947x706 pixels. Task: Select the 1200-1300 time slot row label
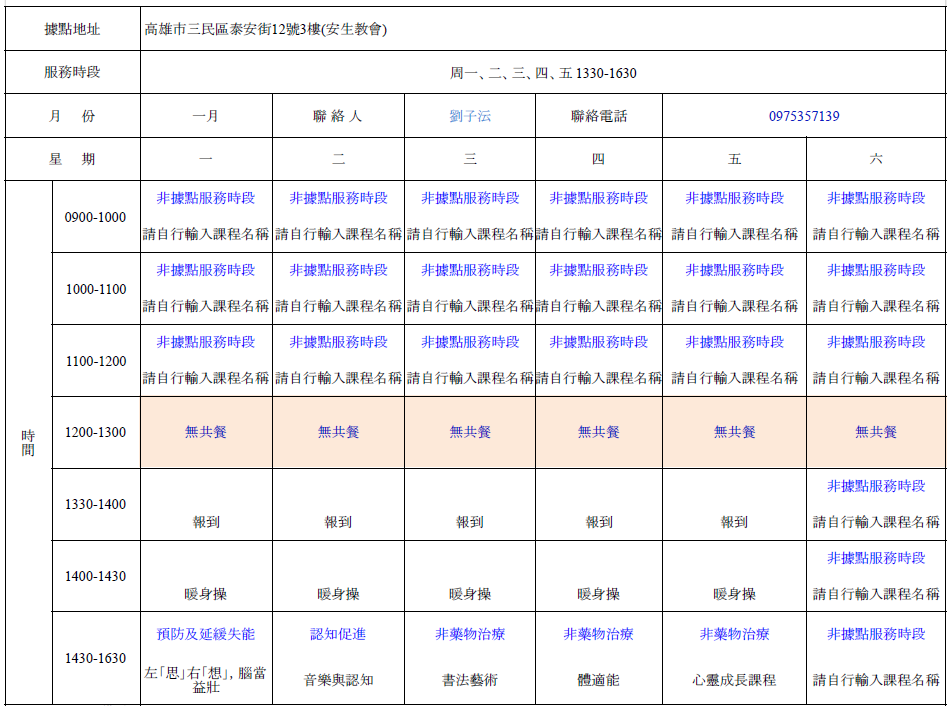96,433
